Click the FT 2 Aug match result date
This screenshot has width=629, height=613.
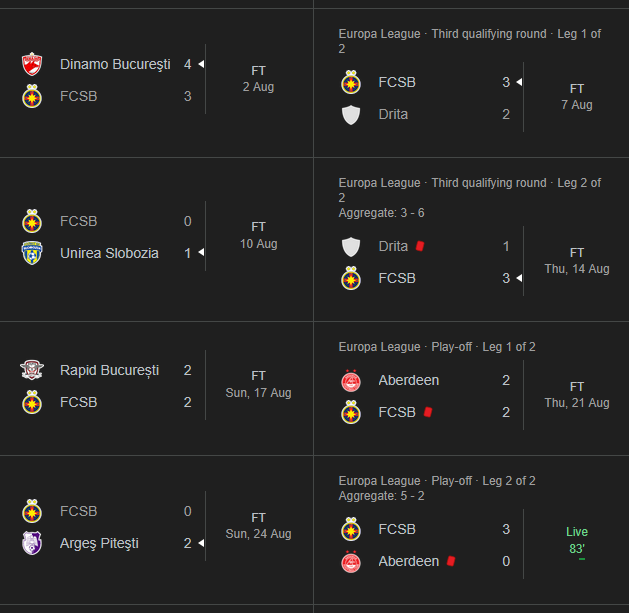click(258, 79)
